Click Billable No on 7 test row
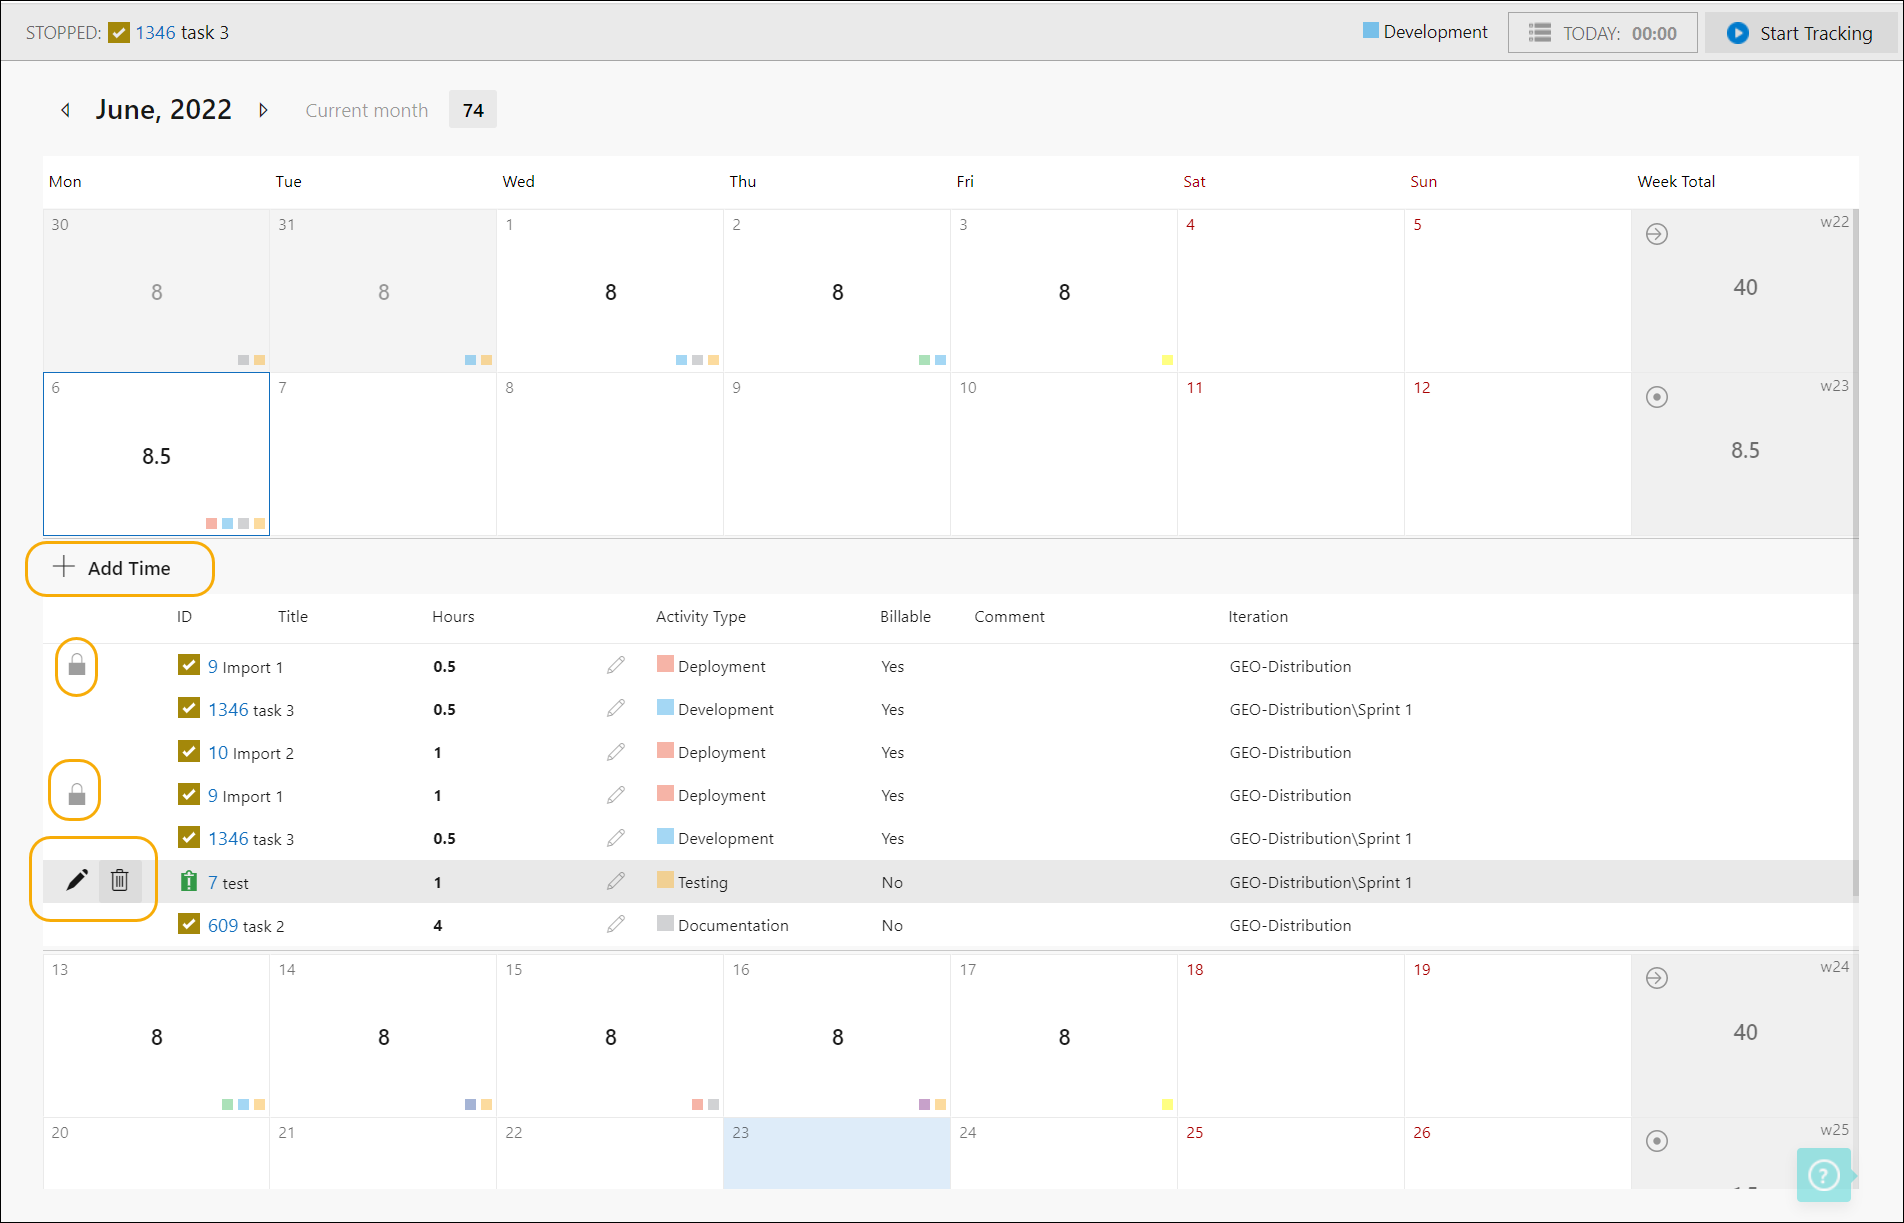Screen dimensions: 1904x1223 (892, 882)
